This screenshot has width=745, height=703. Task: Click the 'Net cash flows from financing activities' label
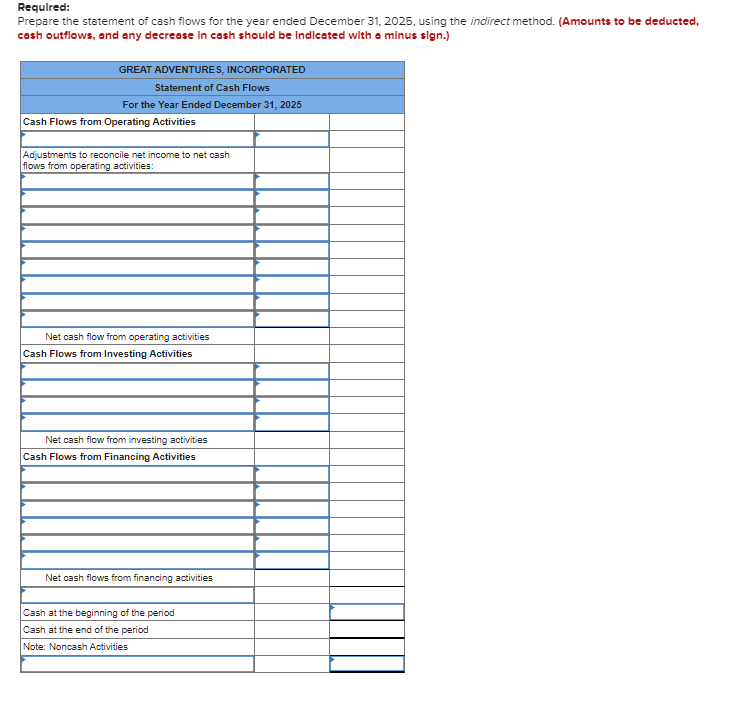point(129,578)
